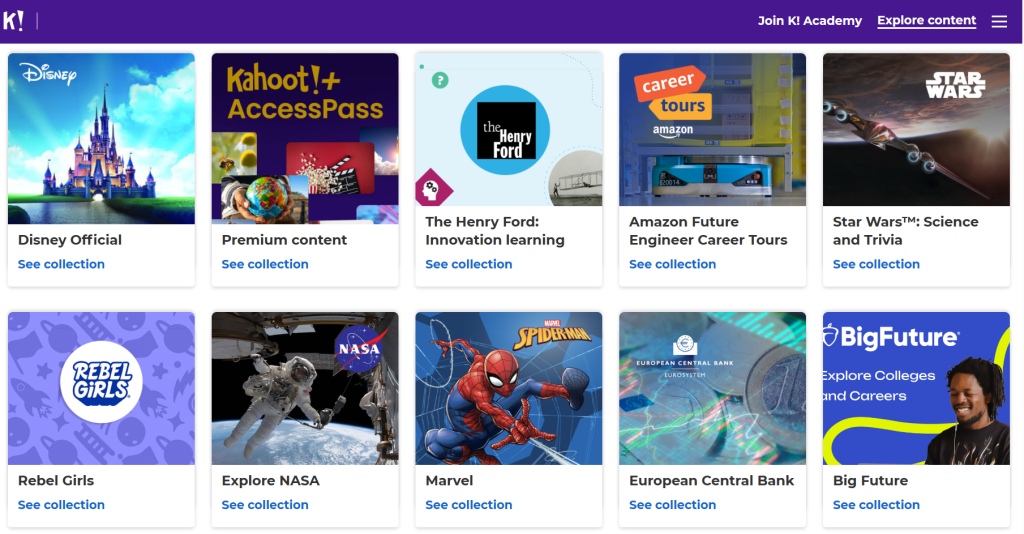
Task: Open the European Central Bank thumbnail
Action: pyautogui.click(x=712, y=388)
